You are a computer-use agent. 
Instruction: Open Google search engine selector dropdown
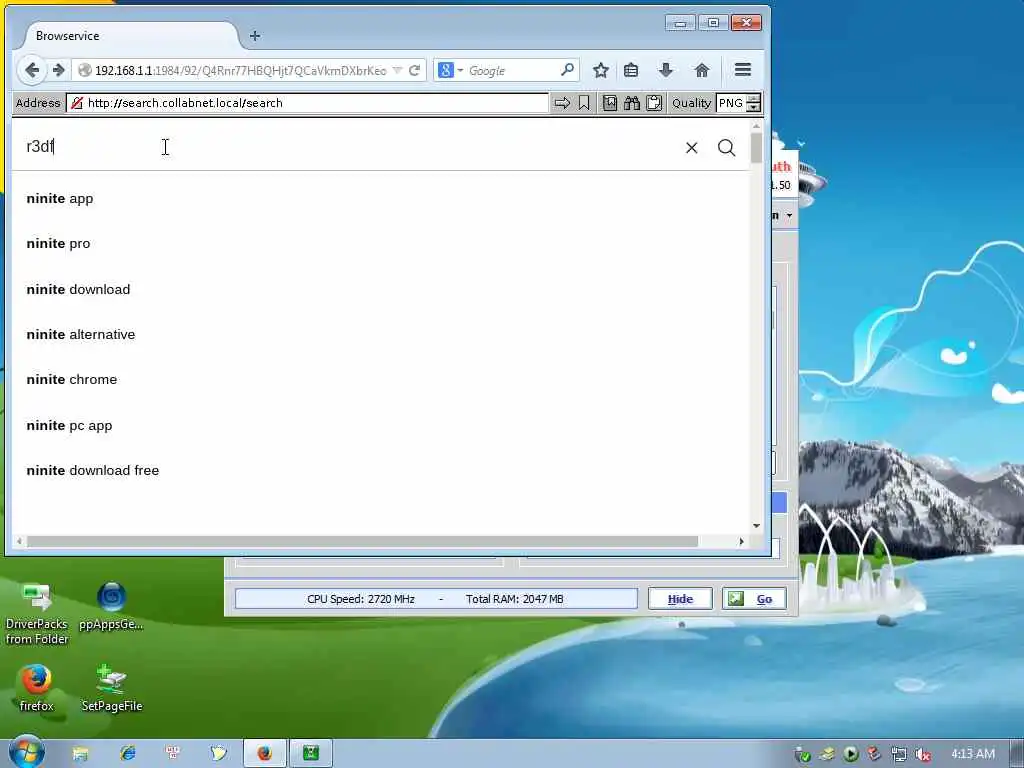coord(451,70)
